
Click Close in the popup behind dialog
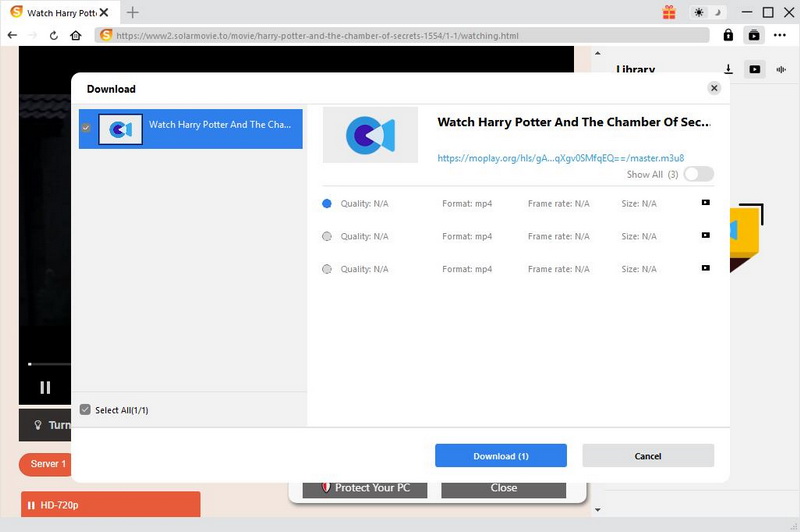[x=504, y=489]
